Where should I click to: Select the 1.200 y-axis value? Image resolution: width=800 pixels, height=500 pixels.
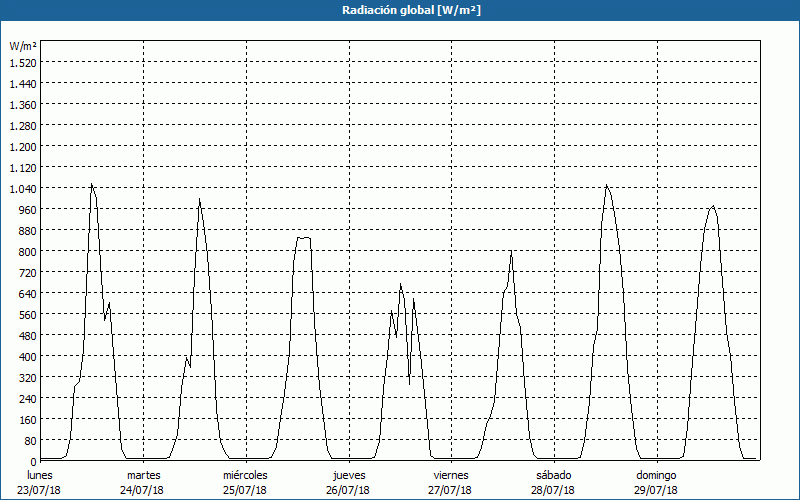(23, 146)
